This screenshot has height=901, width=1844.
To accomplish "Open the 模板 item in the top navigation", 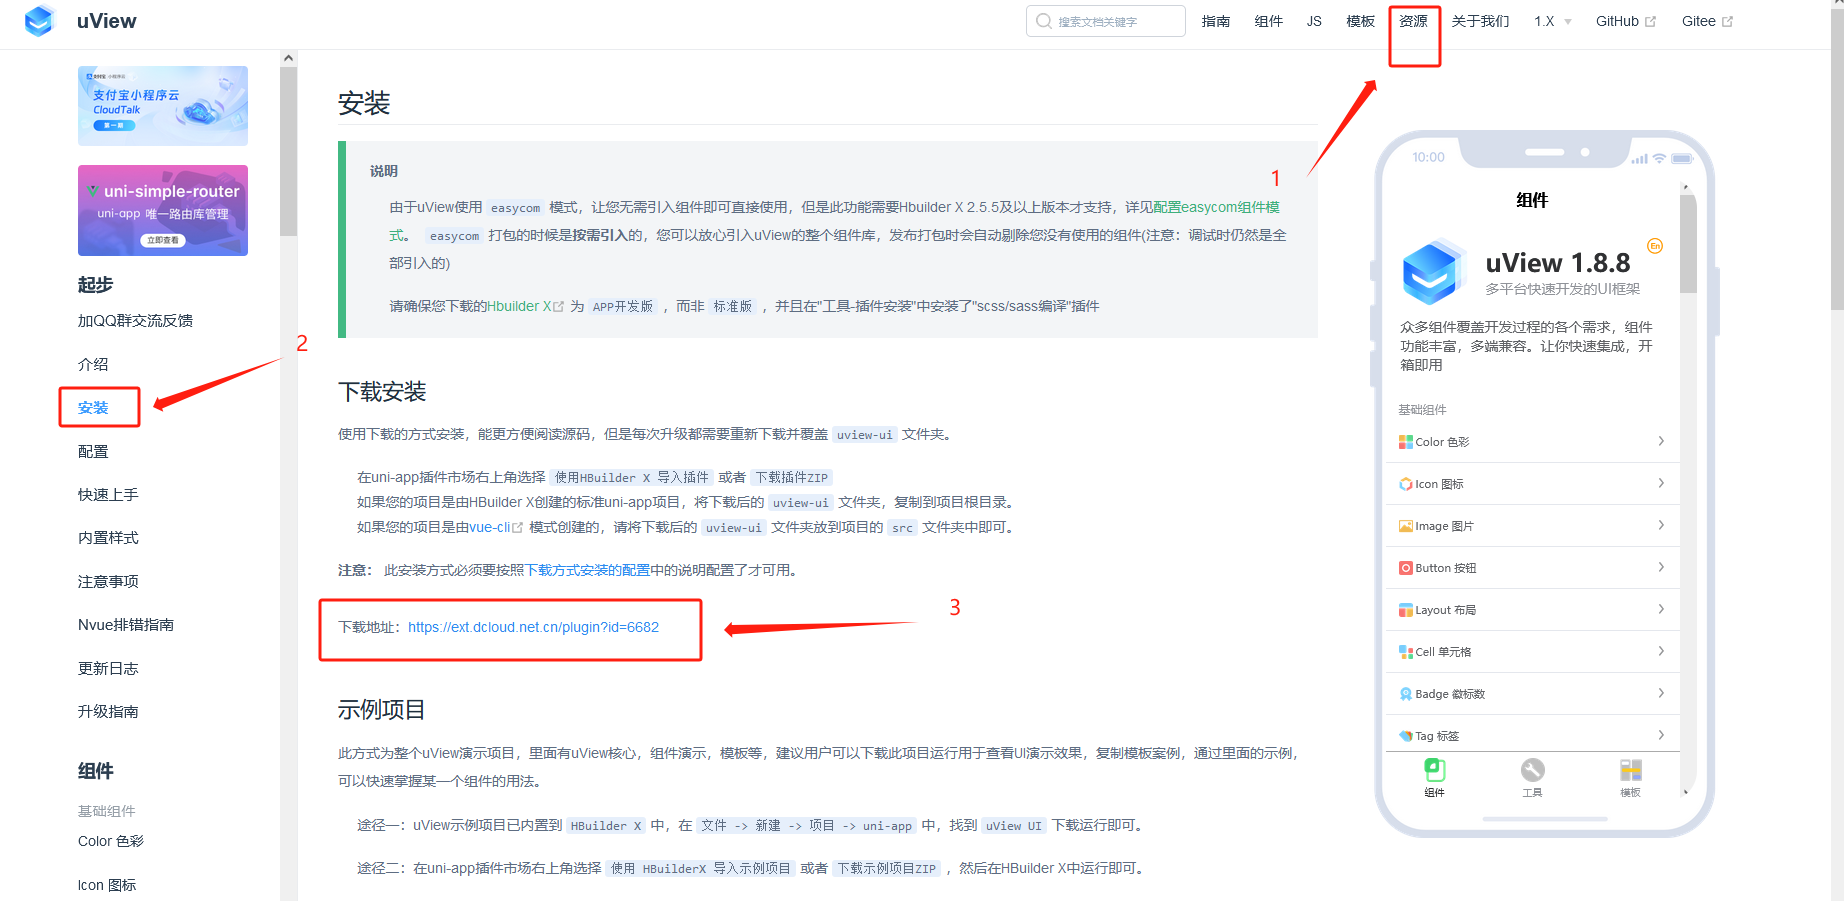I will [x=1361, y=21].
